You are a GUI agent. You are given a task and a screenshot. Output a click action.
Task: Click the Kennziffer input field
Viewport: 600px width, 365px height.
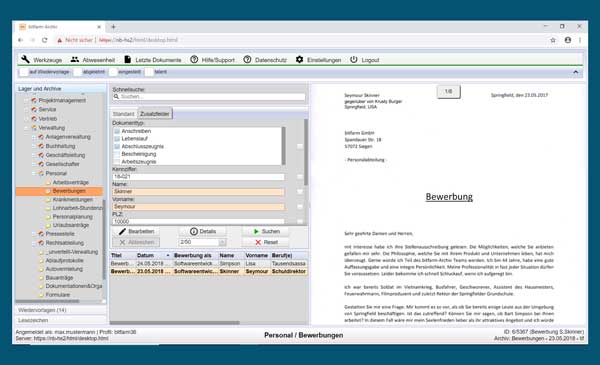(198, 177)
